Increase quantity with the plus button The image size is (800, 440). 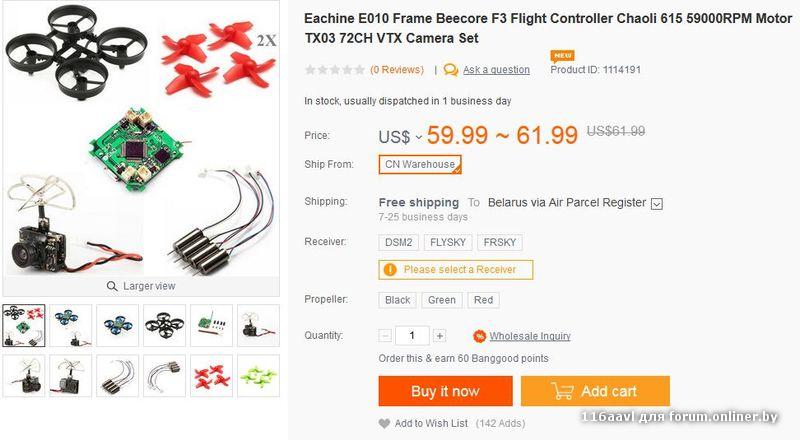coord(439,336)
